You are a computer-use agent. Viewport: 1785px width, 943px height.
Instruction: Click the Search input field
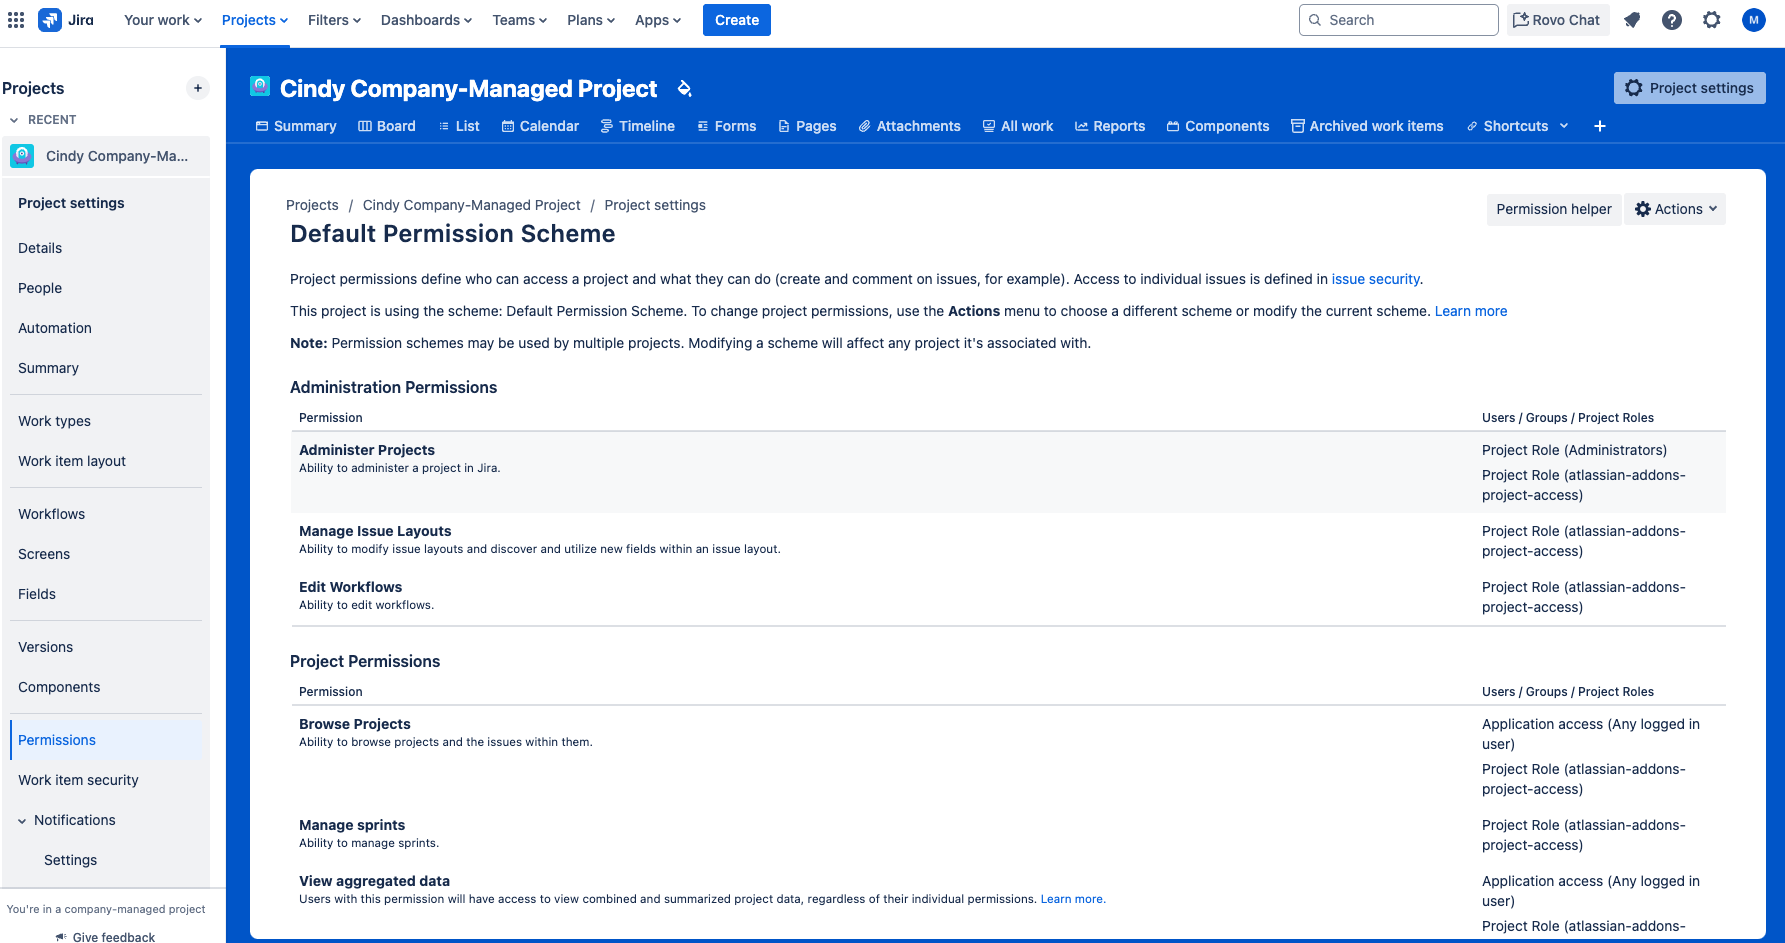click(x=1398, y=19)
